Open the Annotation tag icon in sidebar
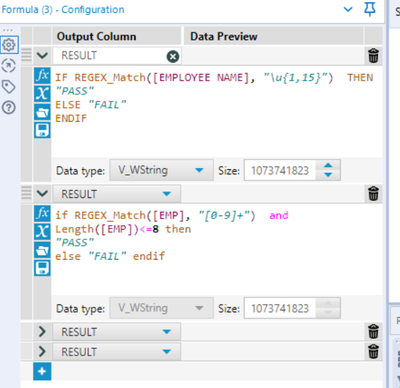This screenshot has width=400, height=388. click(9, 87)
